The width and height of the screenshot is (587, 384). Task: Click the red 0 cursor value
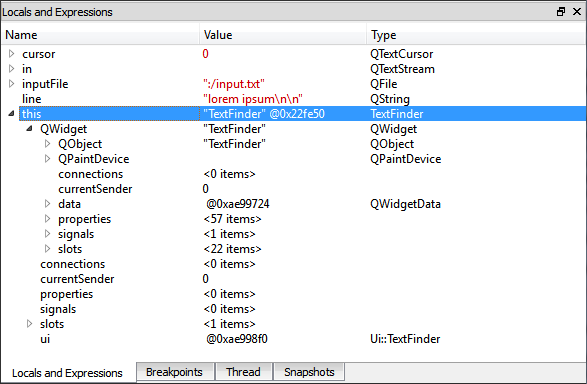point(206,54)
